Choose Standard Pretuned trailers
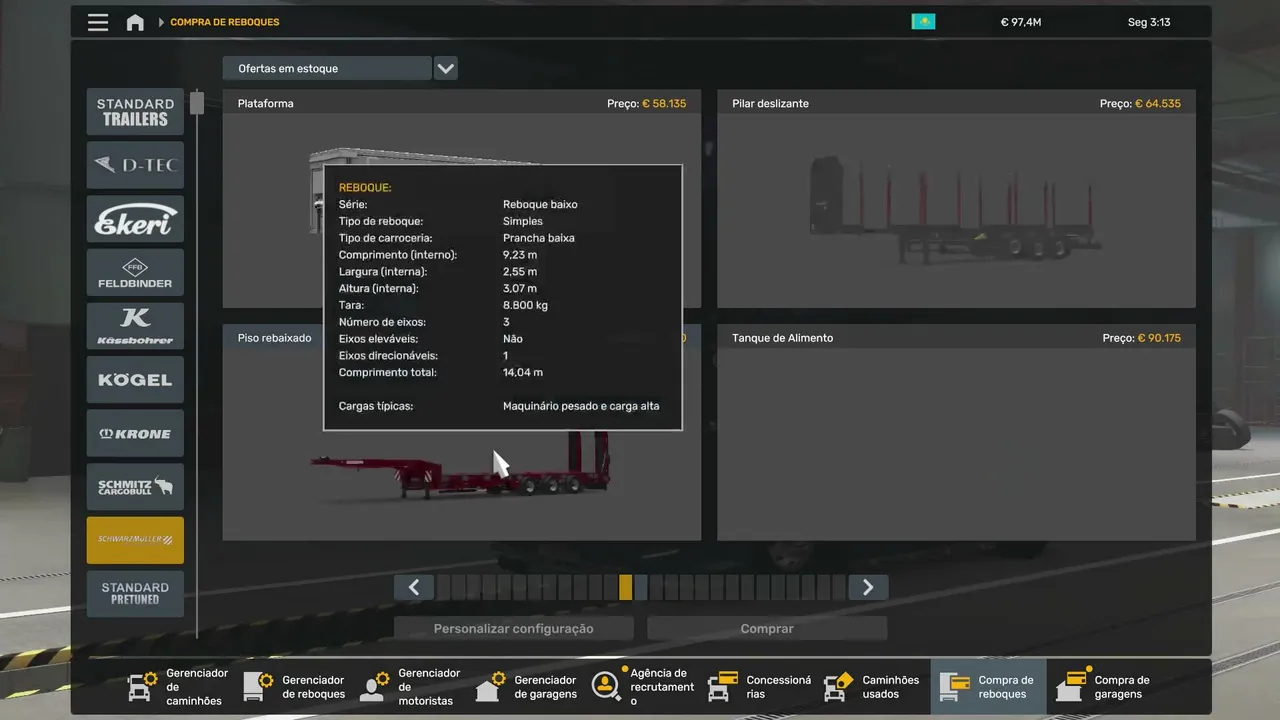 (x=135, y=594)
